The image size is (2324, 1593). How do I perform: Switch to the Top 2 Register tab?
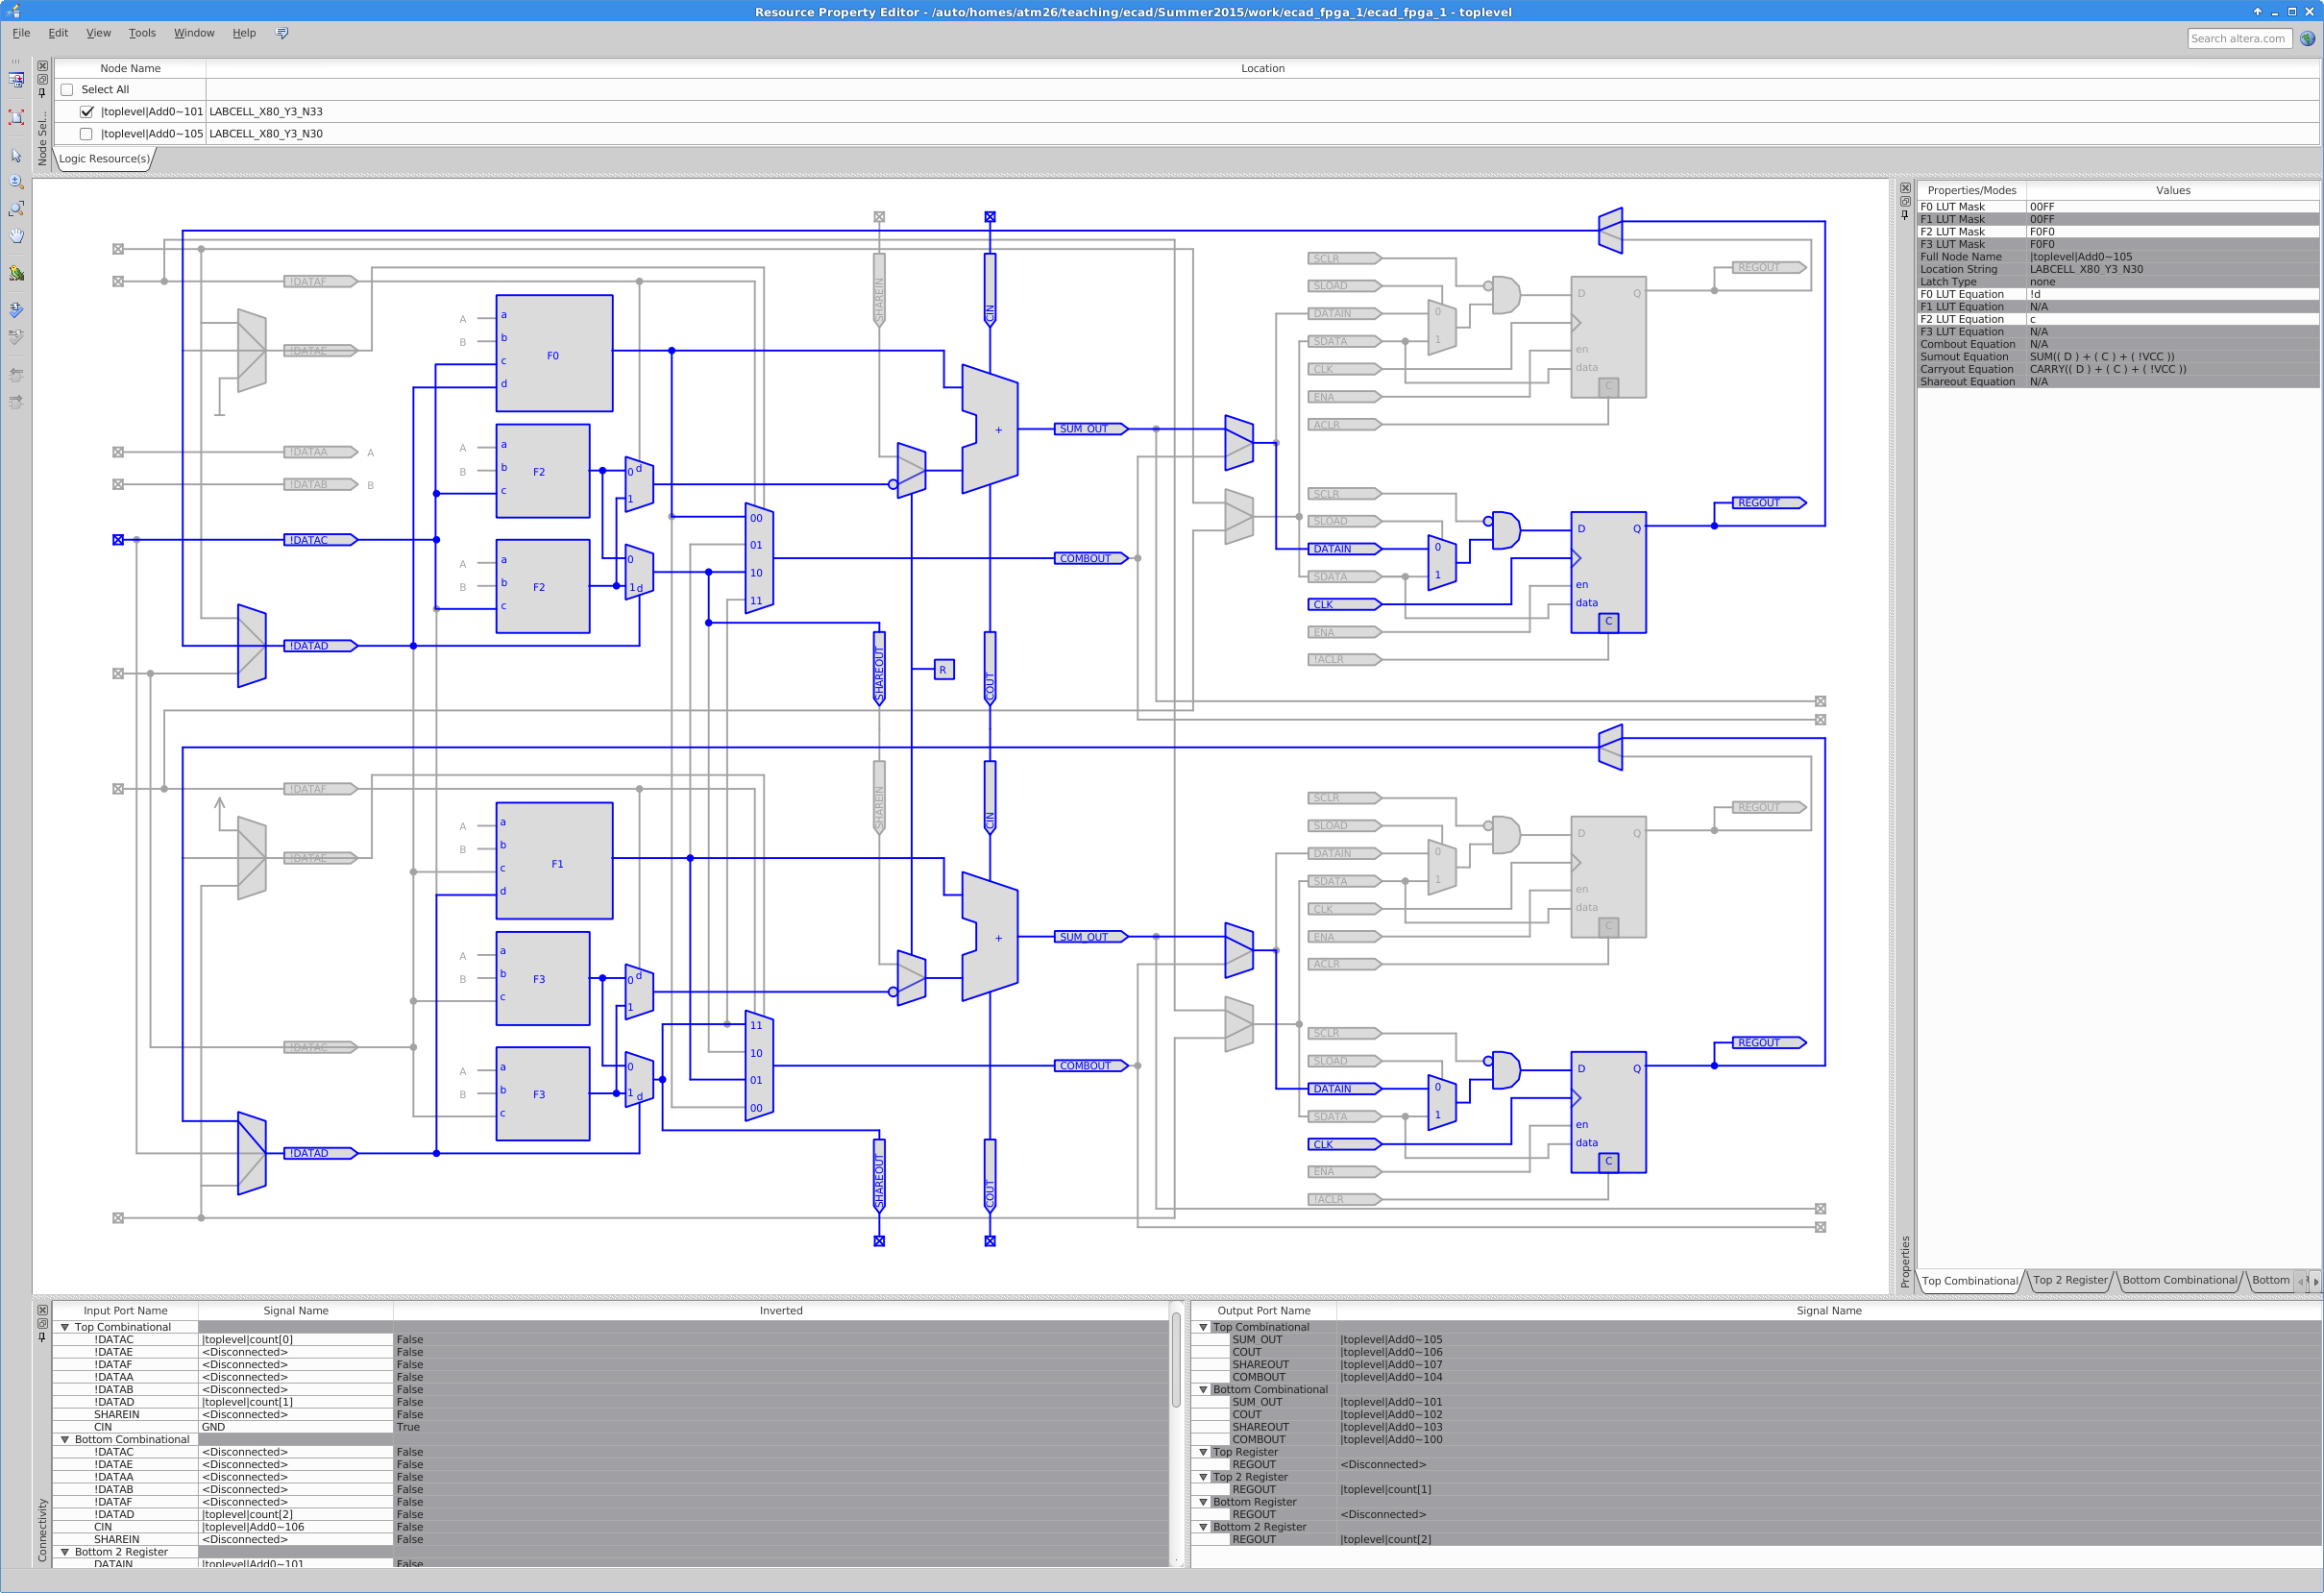coord(2069,1280)
